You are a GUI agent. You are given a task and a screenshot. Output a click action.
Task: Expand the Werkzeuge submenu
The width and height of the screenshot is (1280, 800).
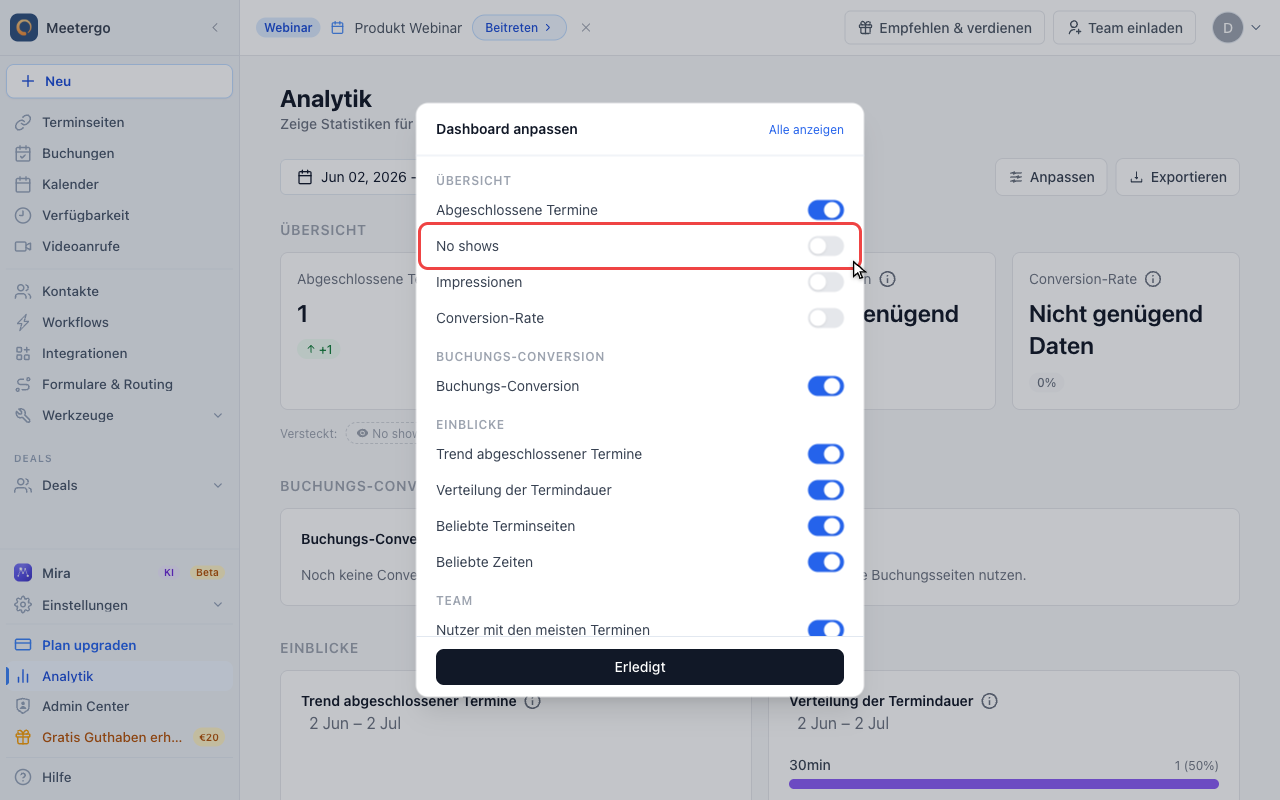[x=218, y=415]
